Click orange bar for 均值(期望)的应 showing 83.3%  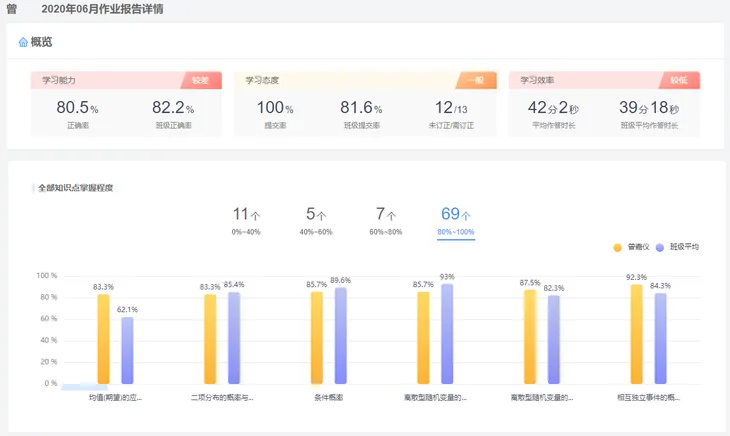pos(103,338)
